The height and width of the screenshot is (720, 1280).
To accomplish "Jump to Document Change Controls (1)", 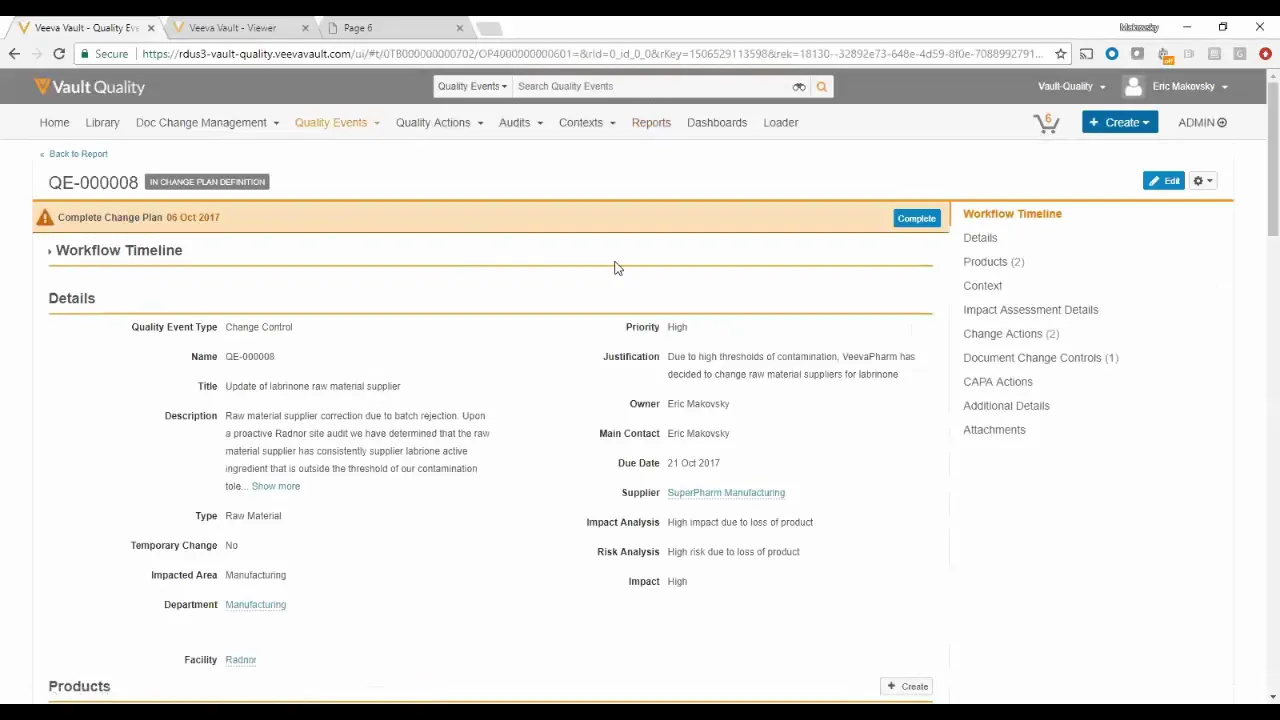I will tap(1040, 358).
